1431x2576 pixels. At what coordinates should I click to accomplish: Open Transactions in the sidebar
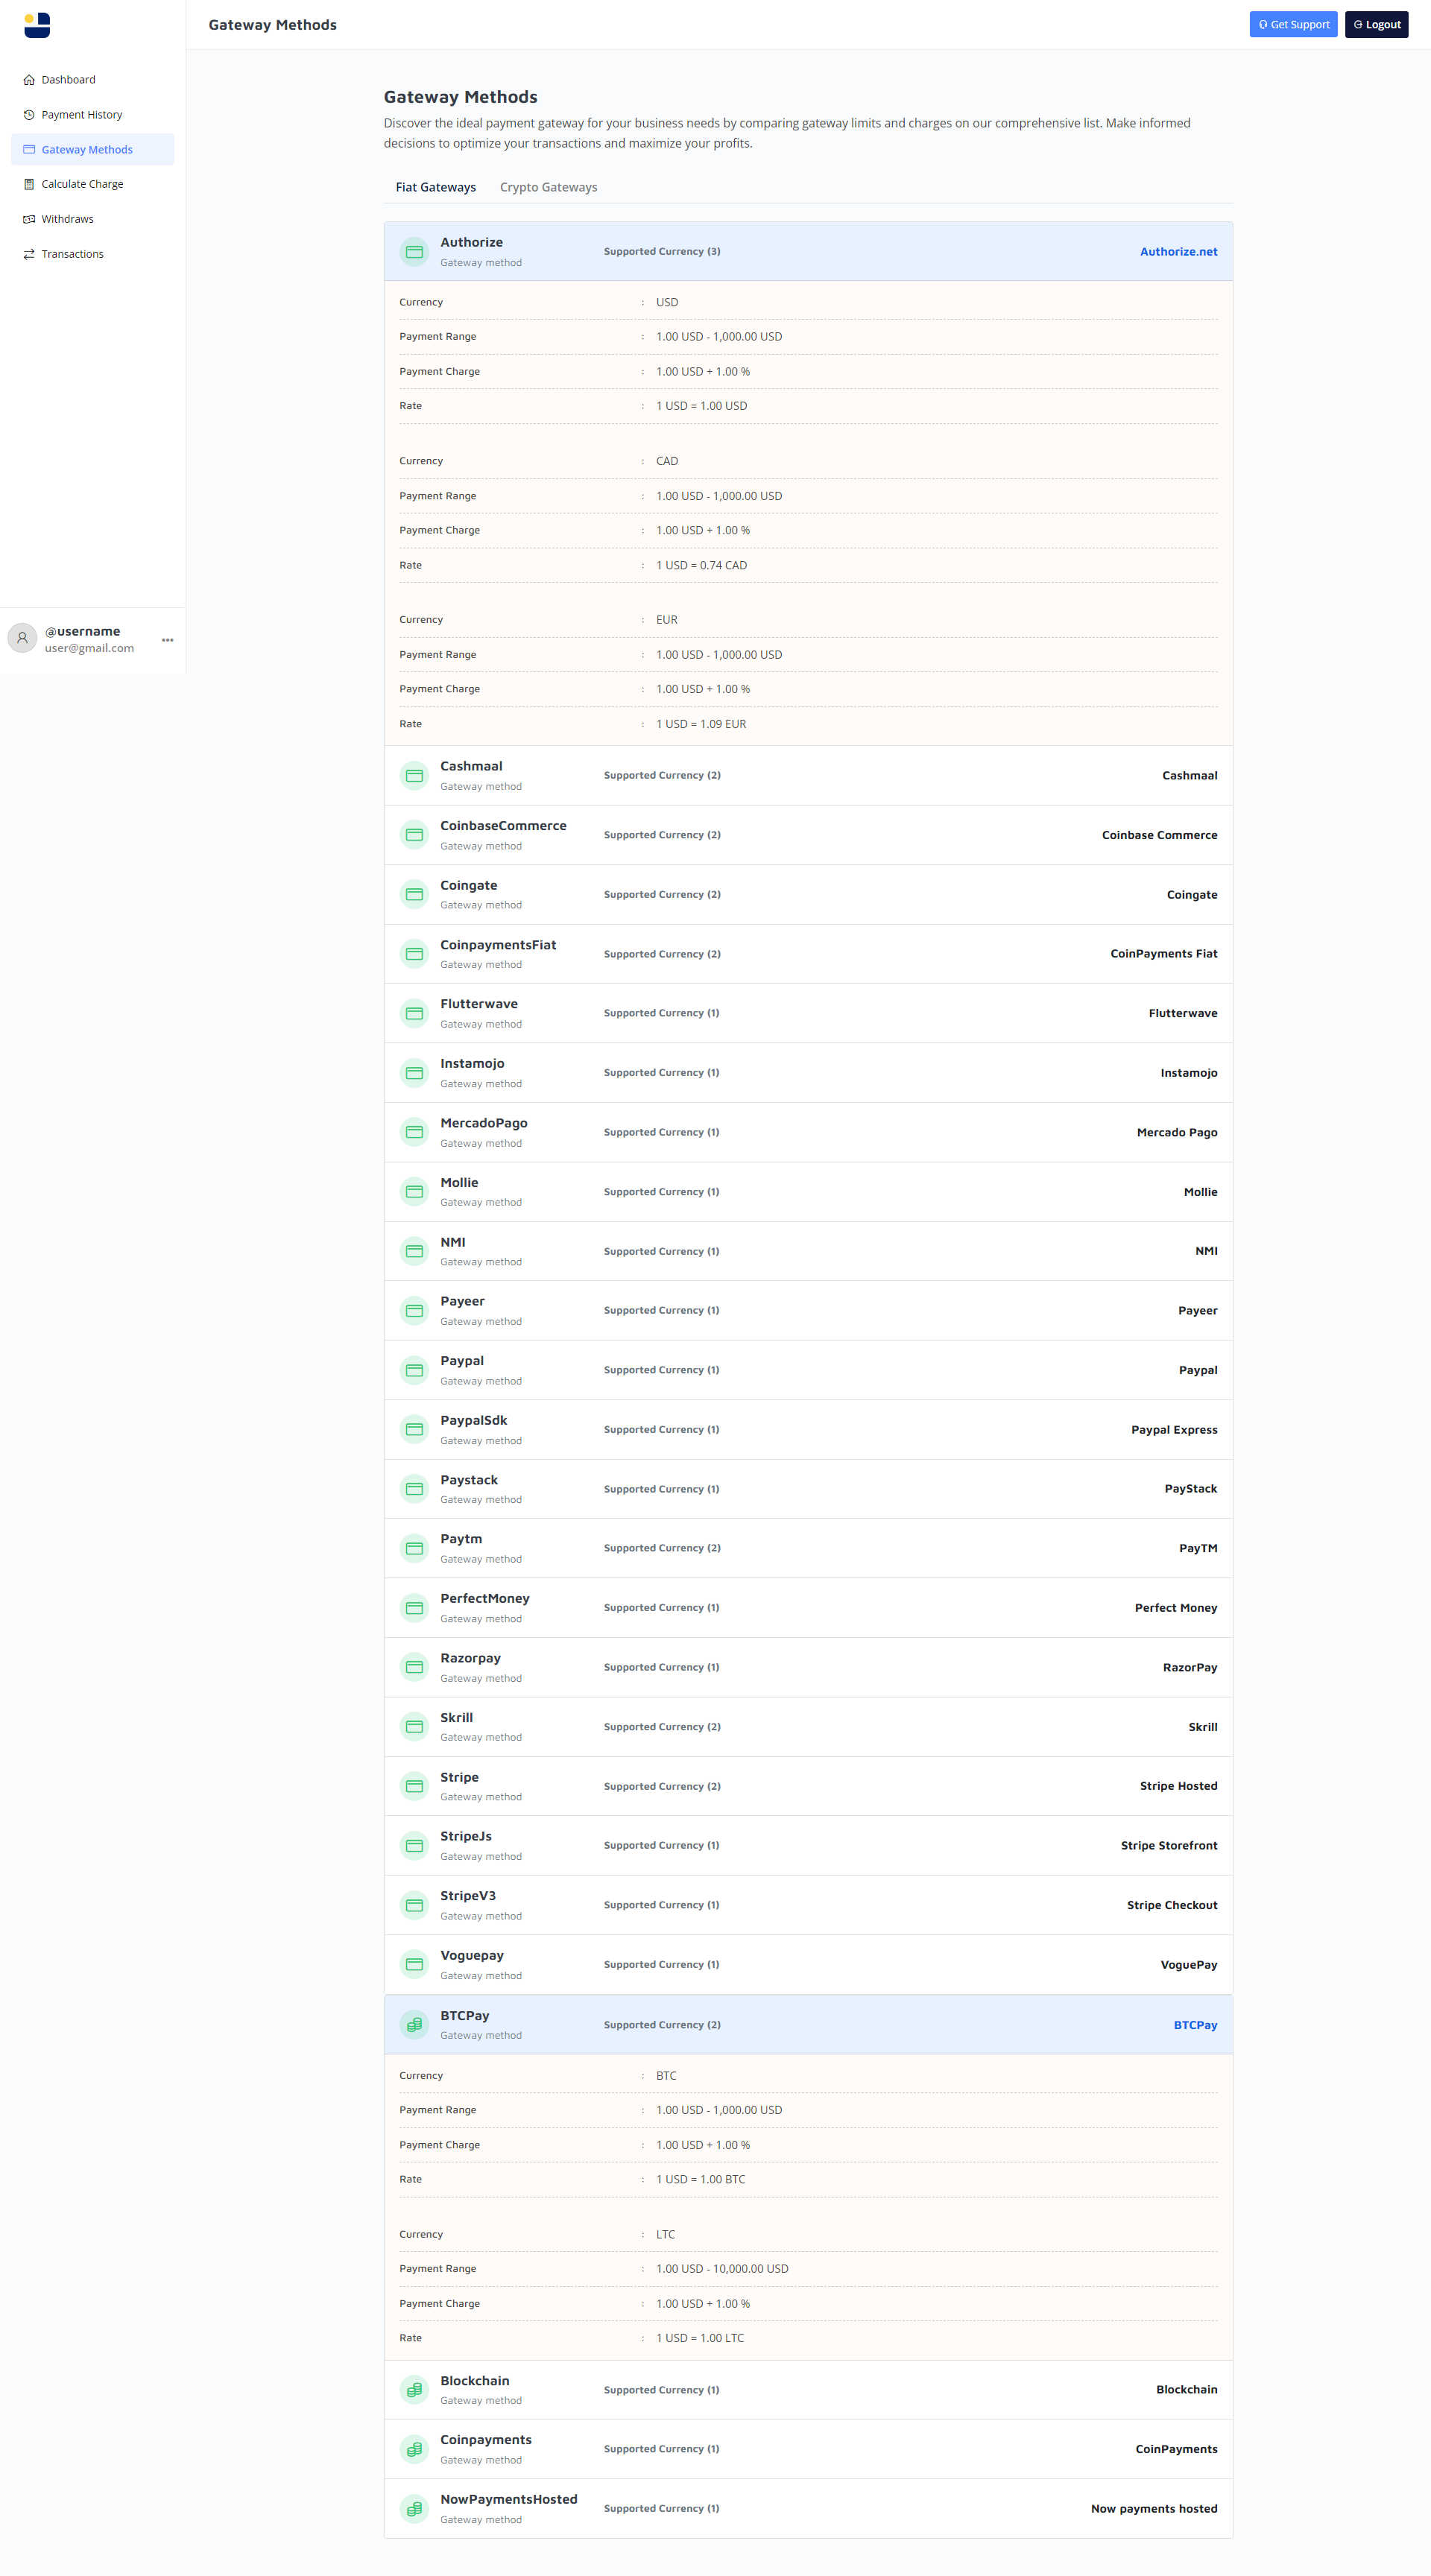[x=92, y=254]
